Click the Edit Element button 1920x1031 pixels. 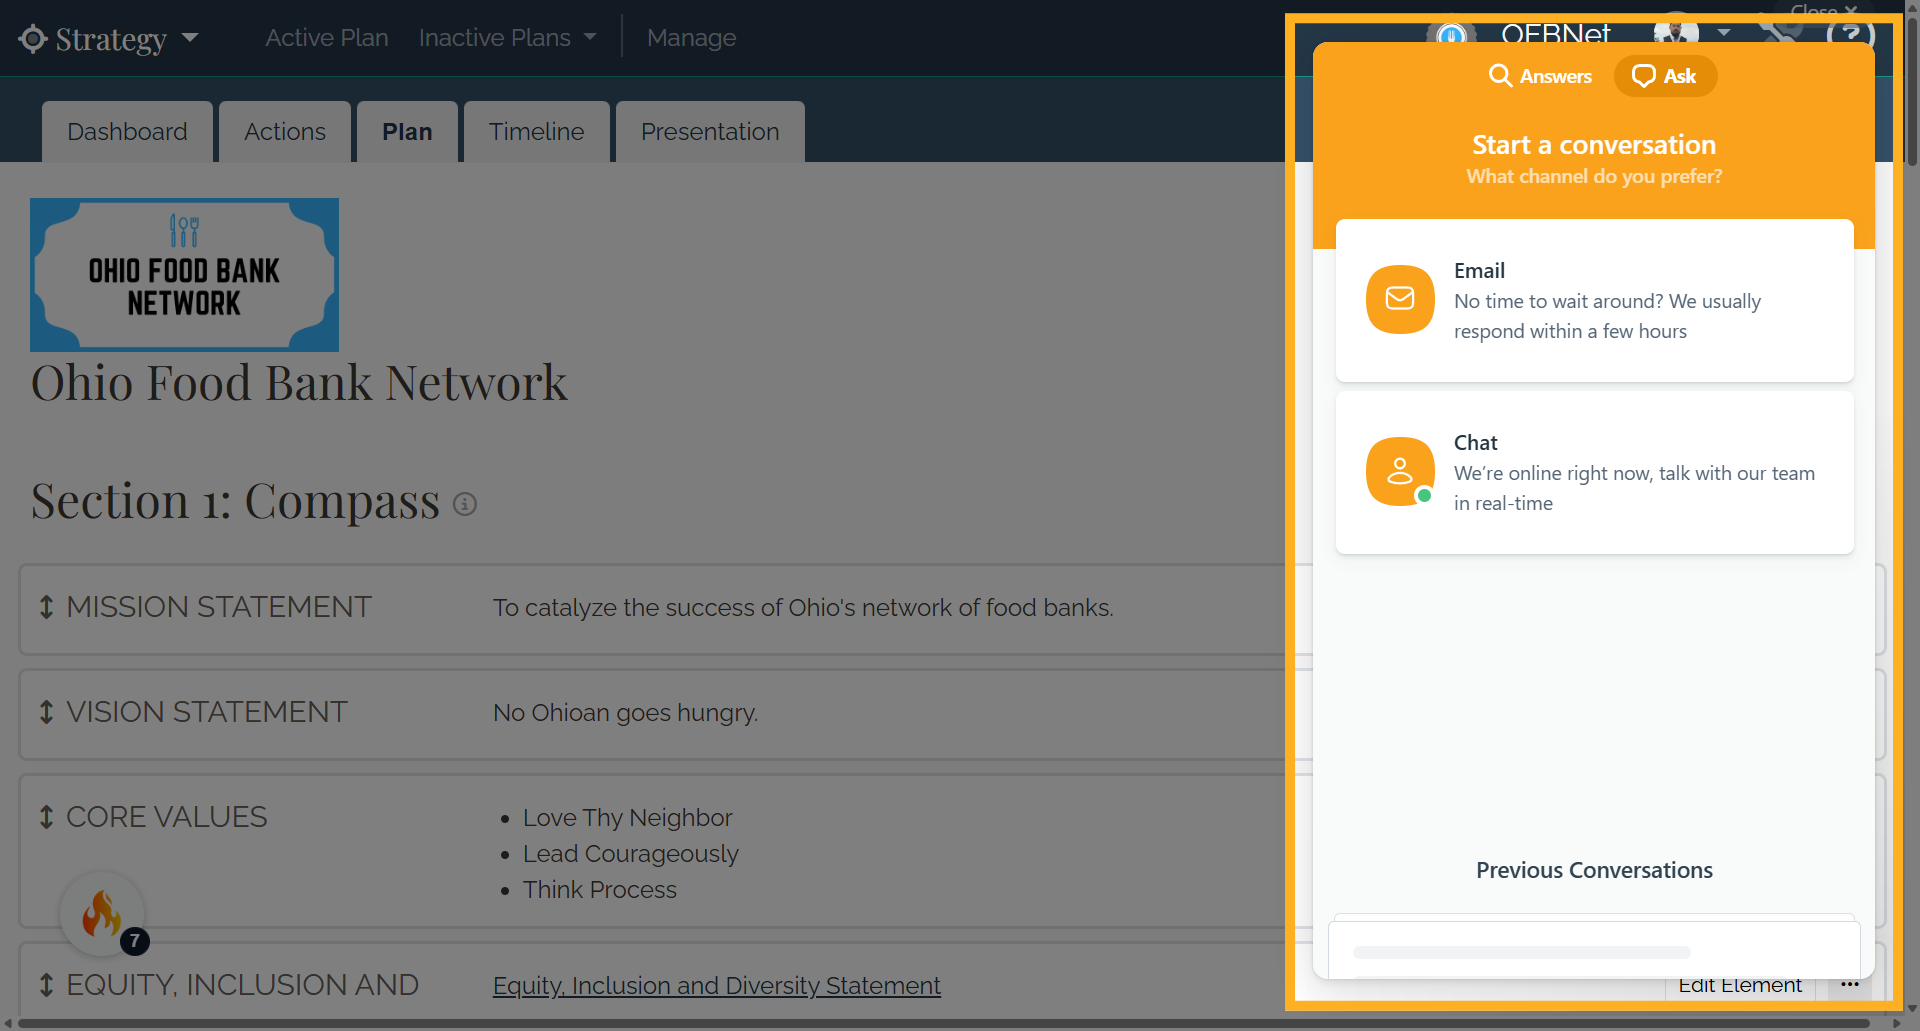point(1740,987)
